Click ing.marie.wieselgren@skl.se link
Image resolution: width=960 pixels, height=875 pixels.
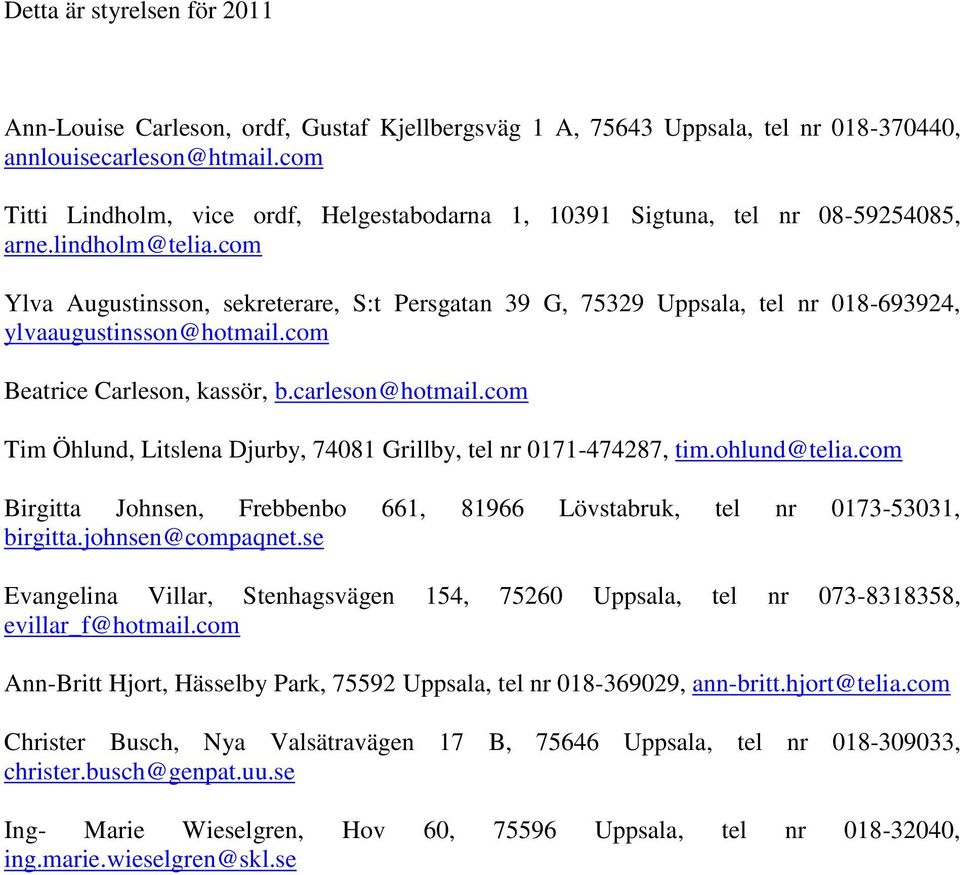[151, 860]
